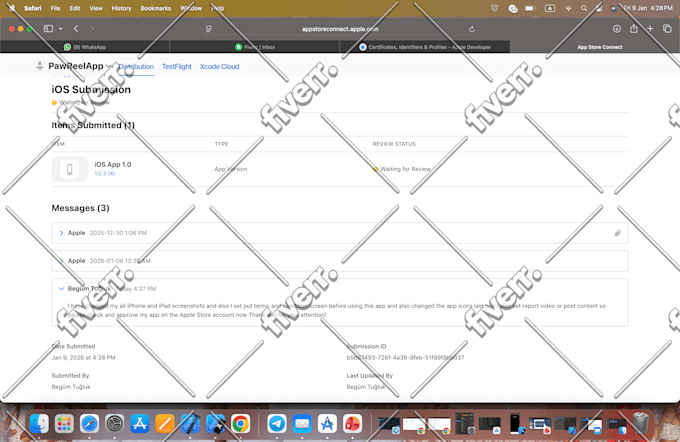This screenshot has width=680, height=442.
Task: Open Finder from the Dock
Action: pos(39,423)
